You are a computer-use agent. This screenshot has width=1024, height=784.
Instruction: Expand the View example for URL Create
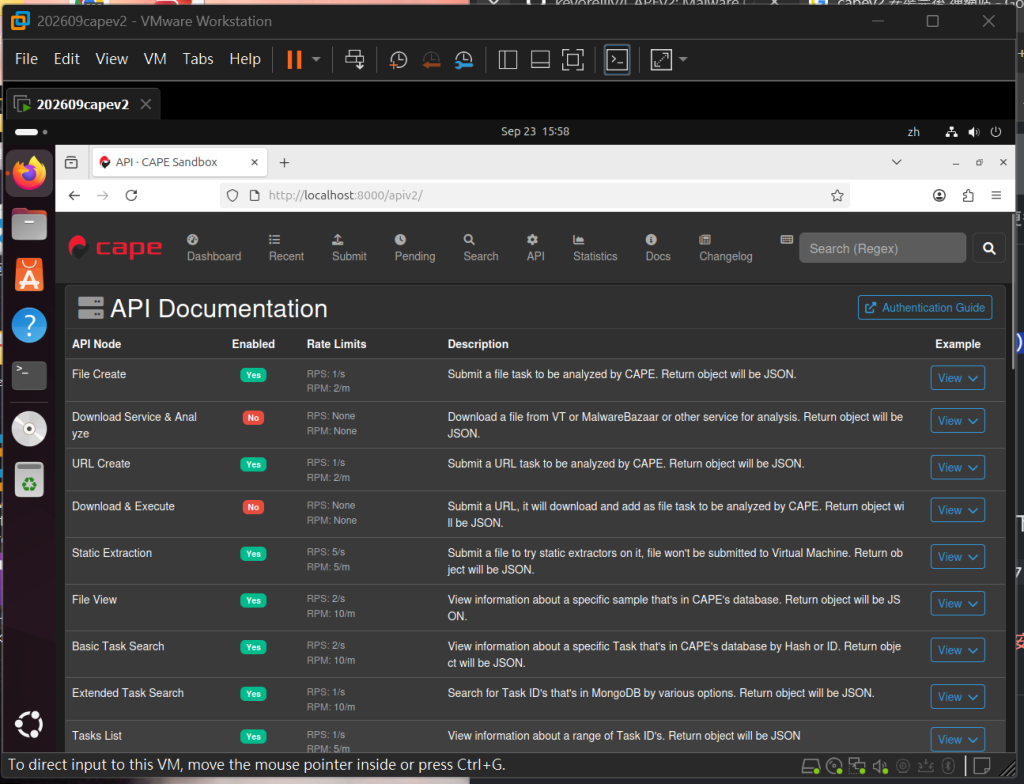957,468
